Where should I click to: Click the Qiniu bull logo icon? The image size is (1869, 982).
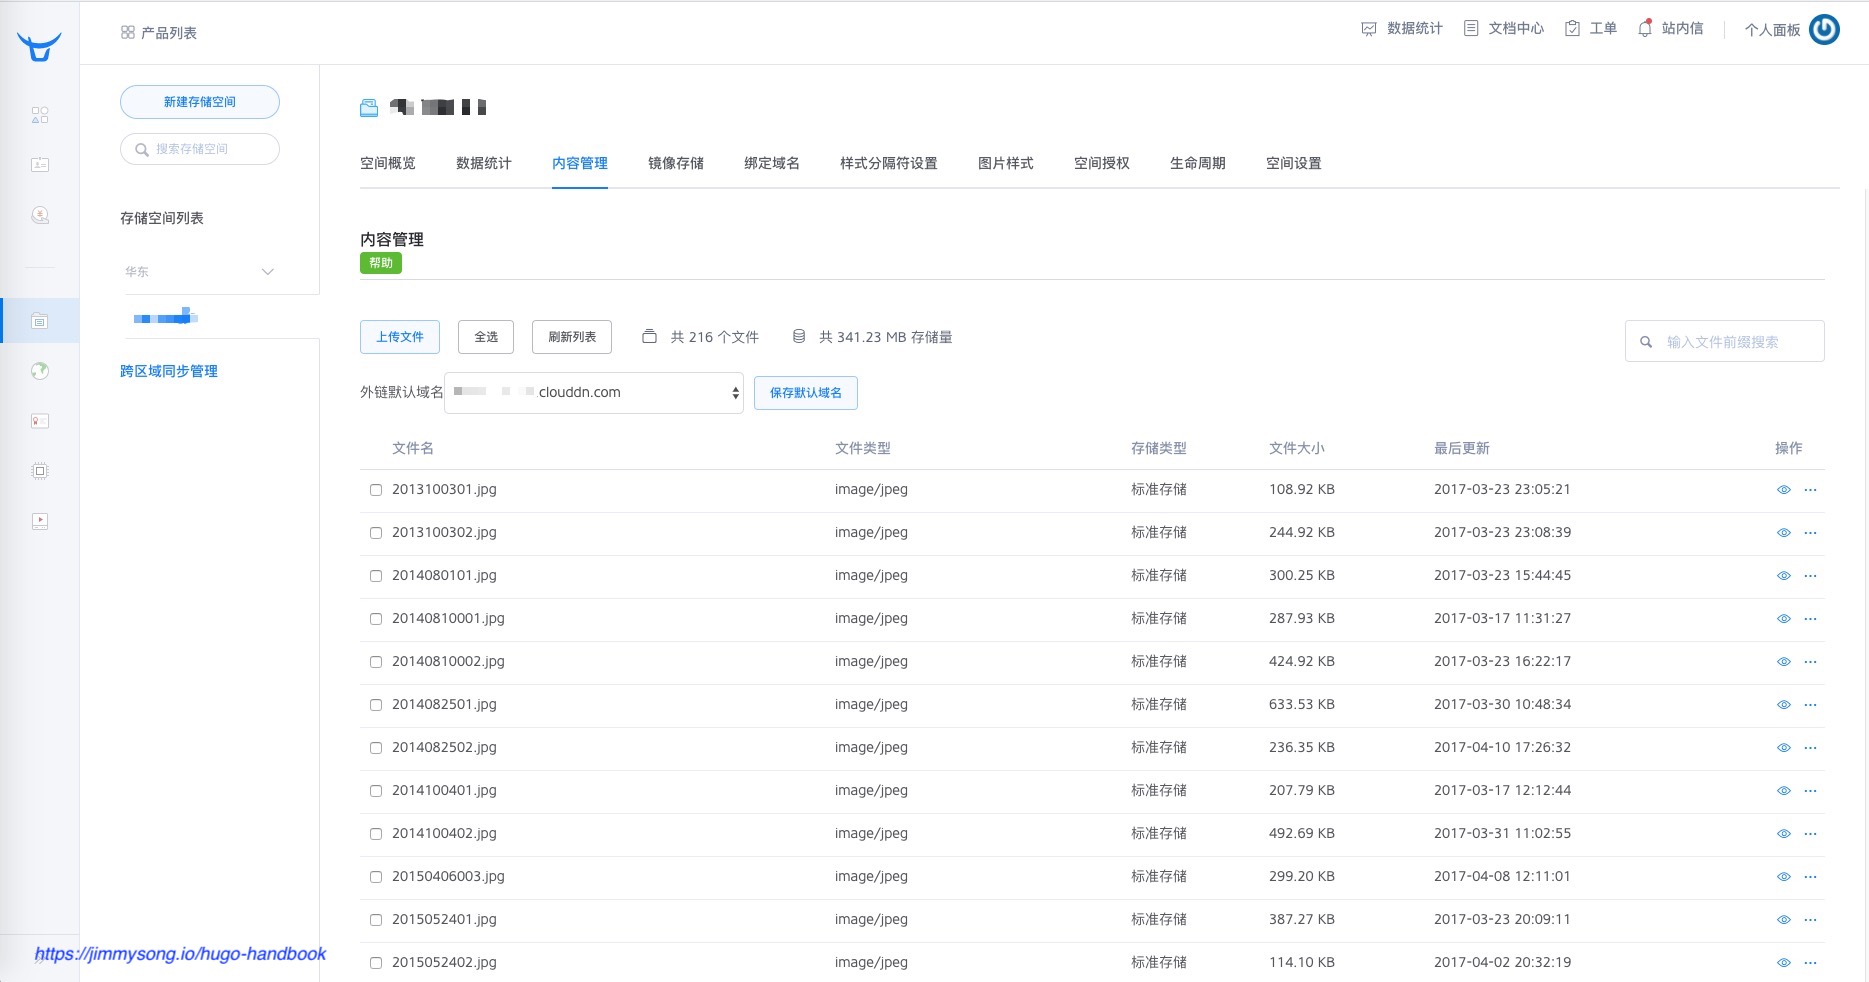[x=39, y=46]
